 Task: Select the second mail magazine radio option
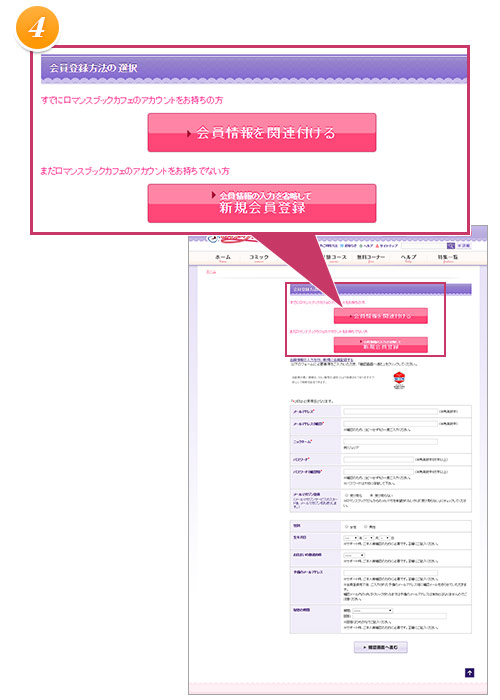pyautogui.click(x=371, y=496)
